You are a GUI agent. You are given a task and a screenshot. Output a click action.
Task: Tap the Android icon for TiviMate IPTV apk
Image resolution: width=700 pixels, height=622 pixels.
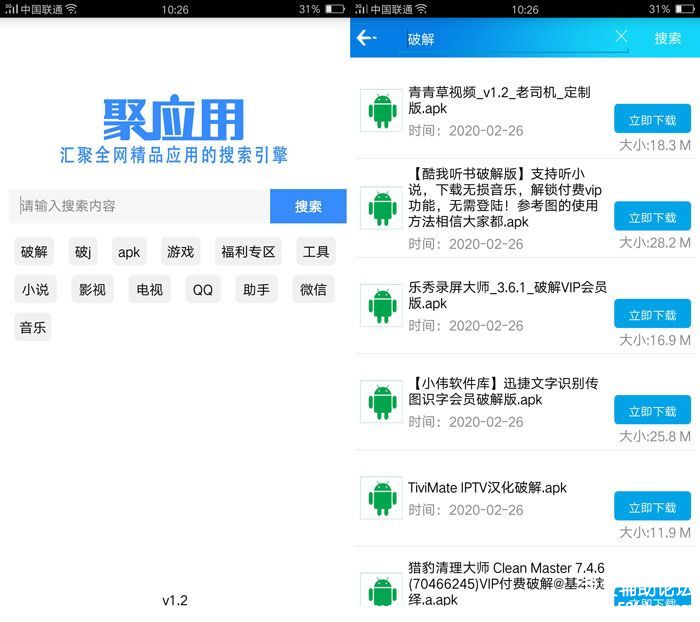[382, 498]
